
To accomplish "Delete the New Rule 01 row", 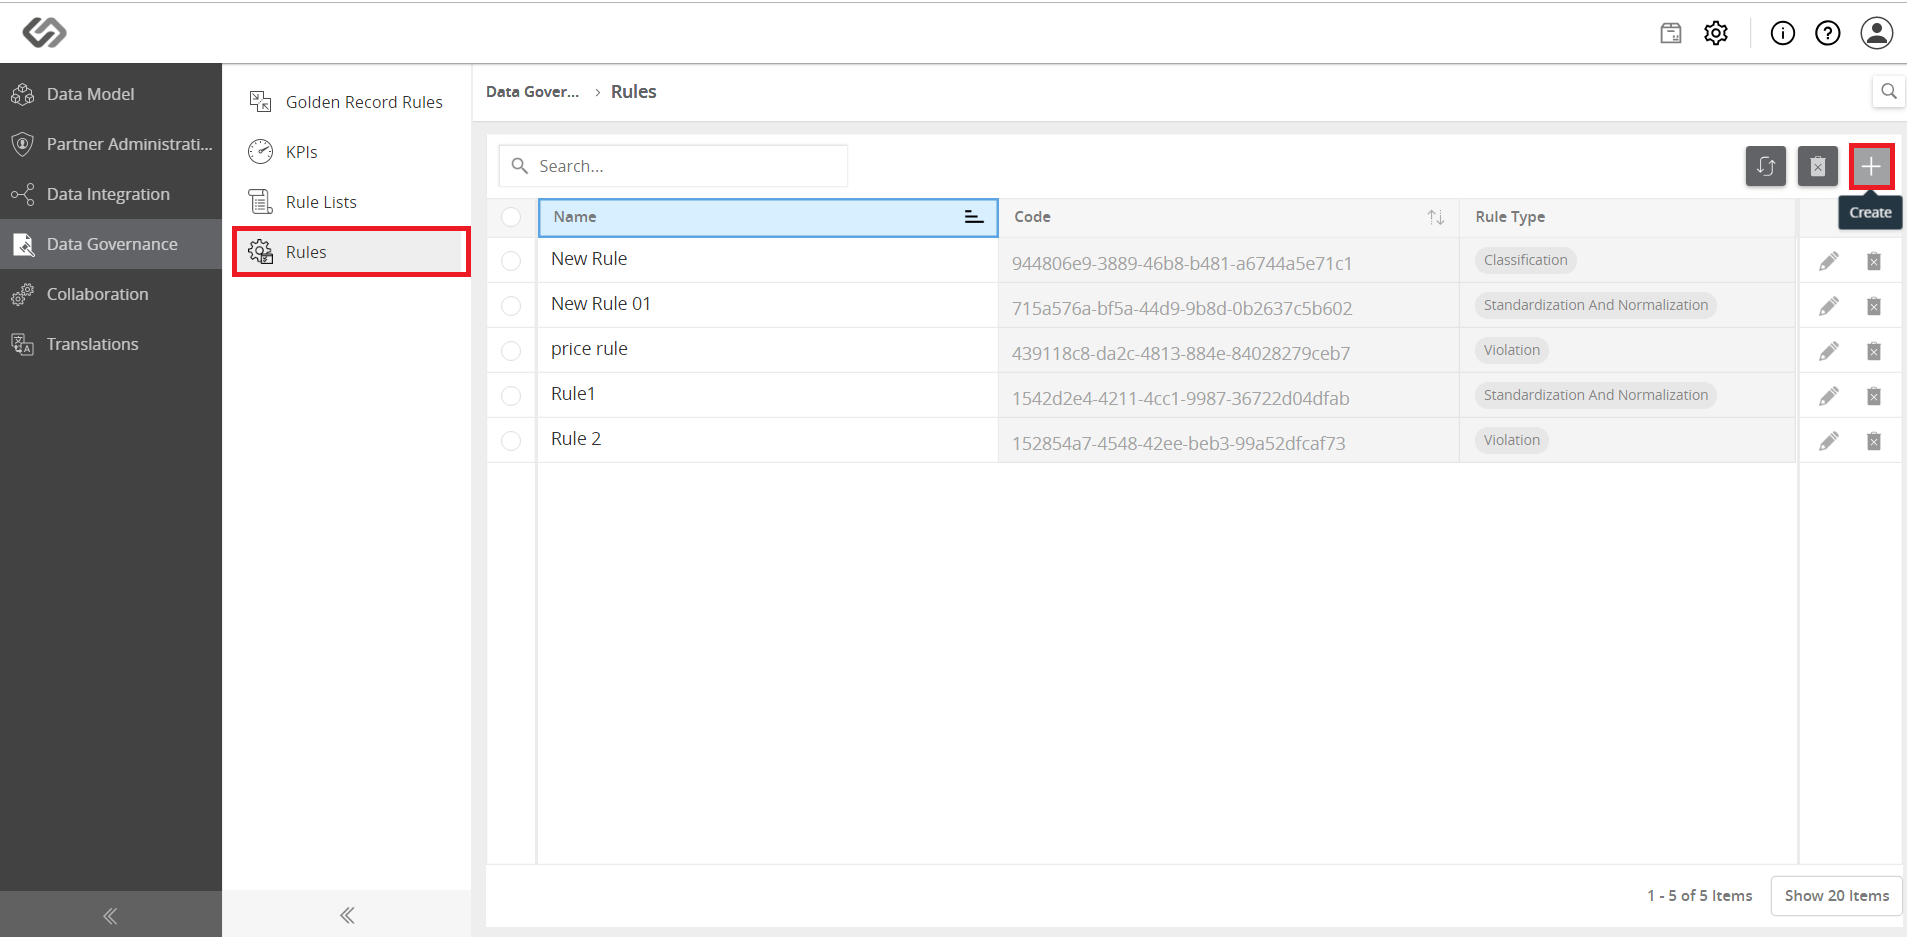I will click(x=1874, y=306).
